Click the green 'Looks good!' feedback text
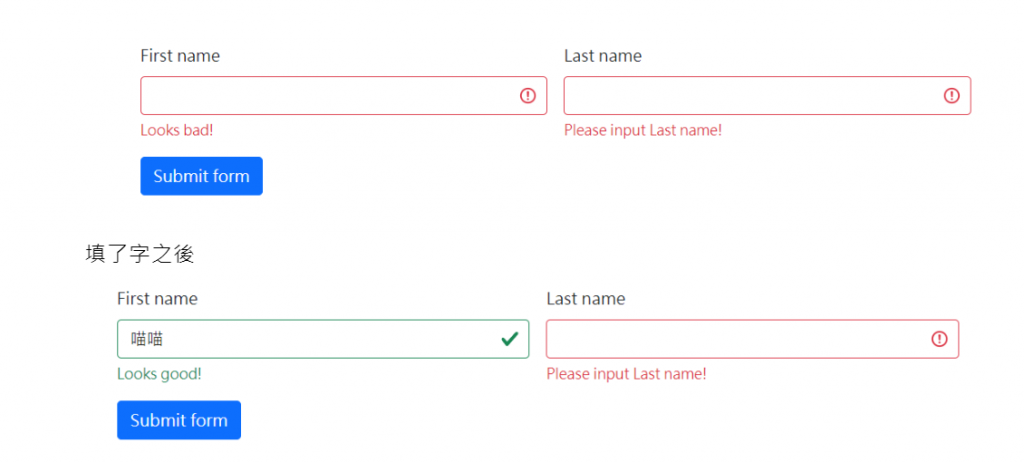1024x463 pixels. pos(159,374)
